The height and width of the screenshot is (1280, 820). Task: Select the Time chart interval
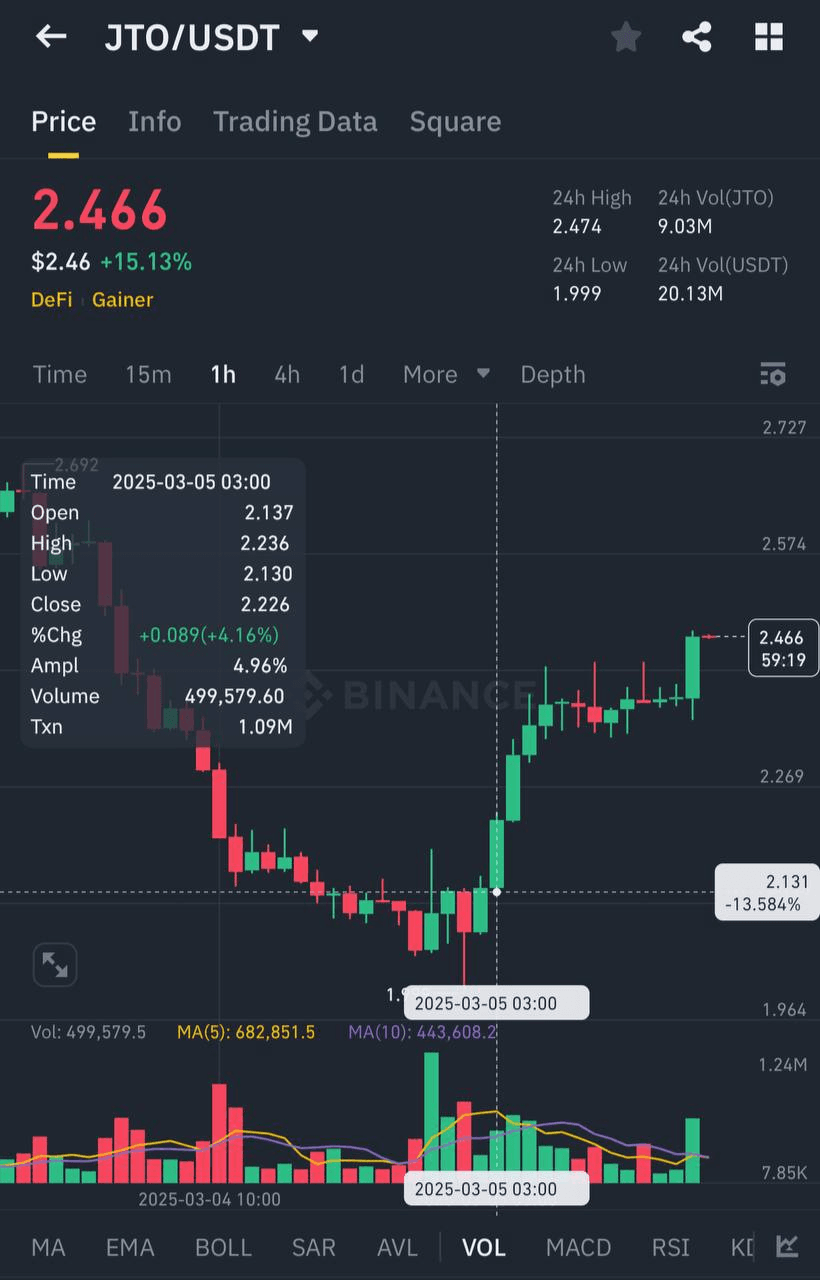point(60,374)
